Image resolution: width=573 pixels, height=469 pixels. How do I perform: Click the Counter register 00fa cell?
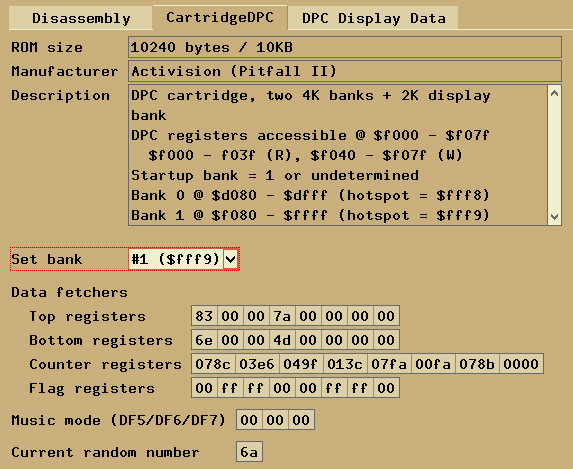433,364
